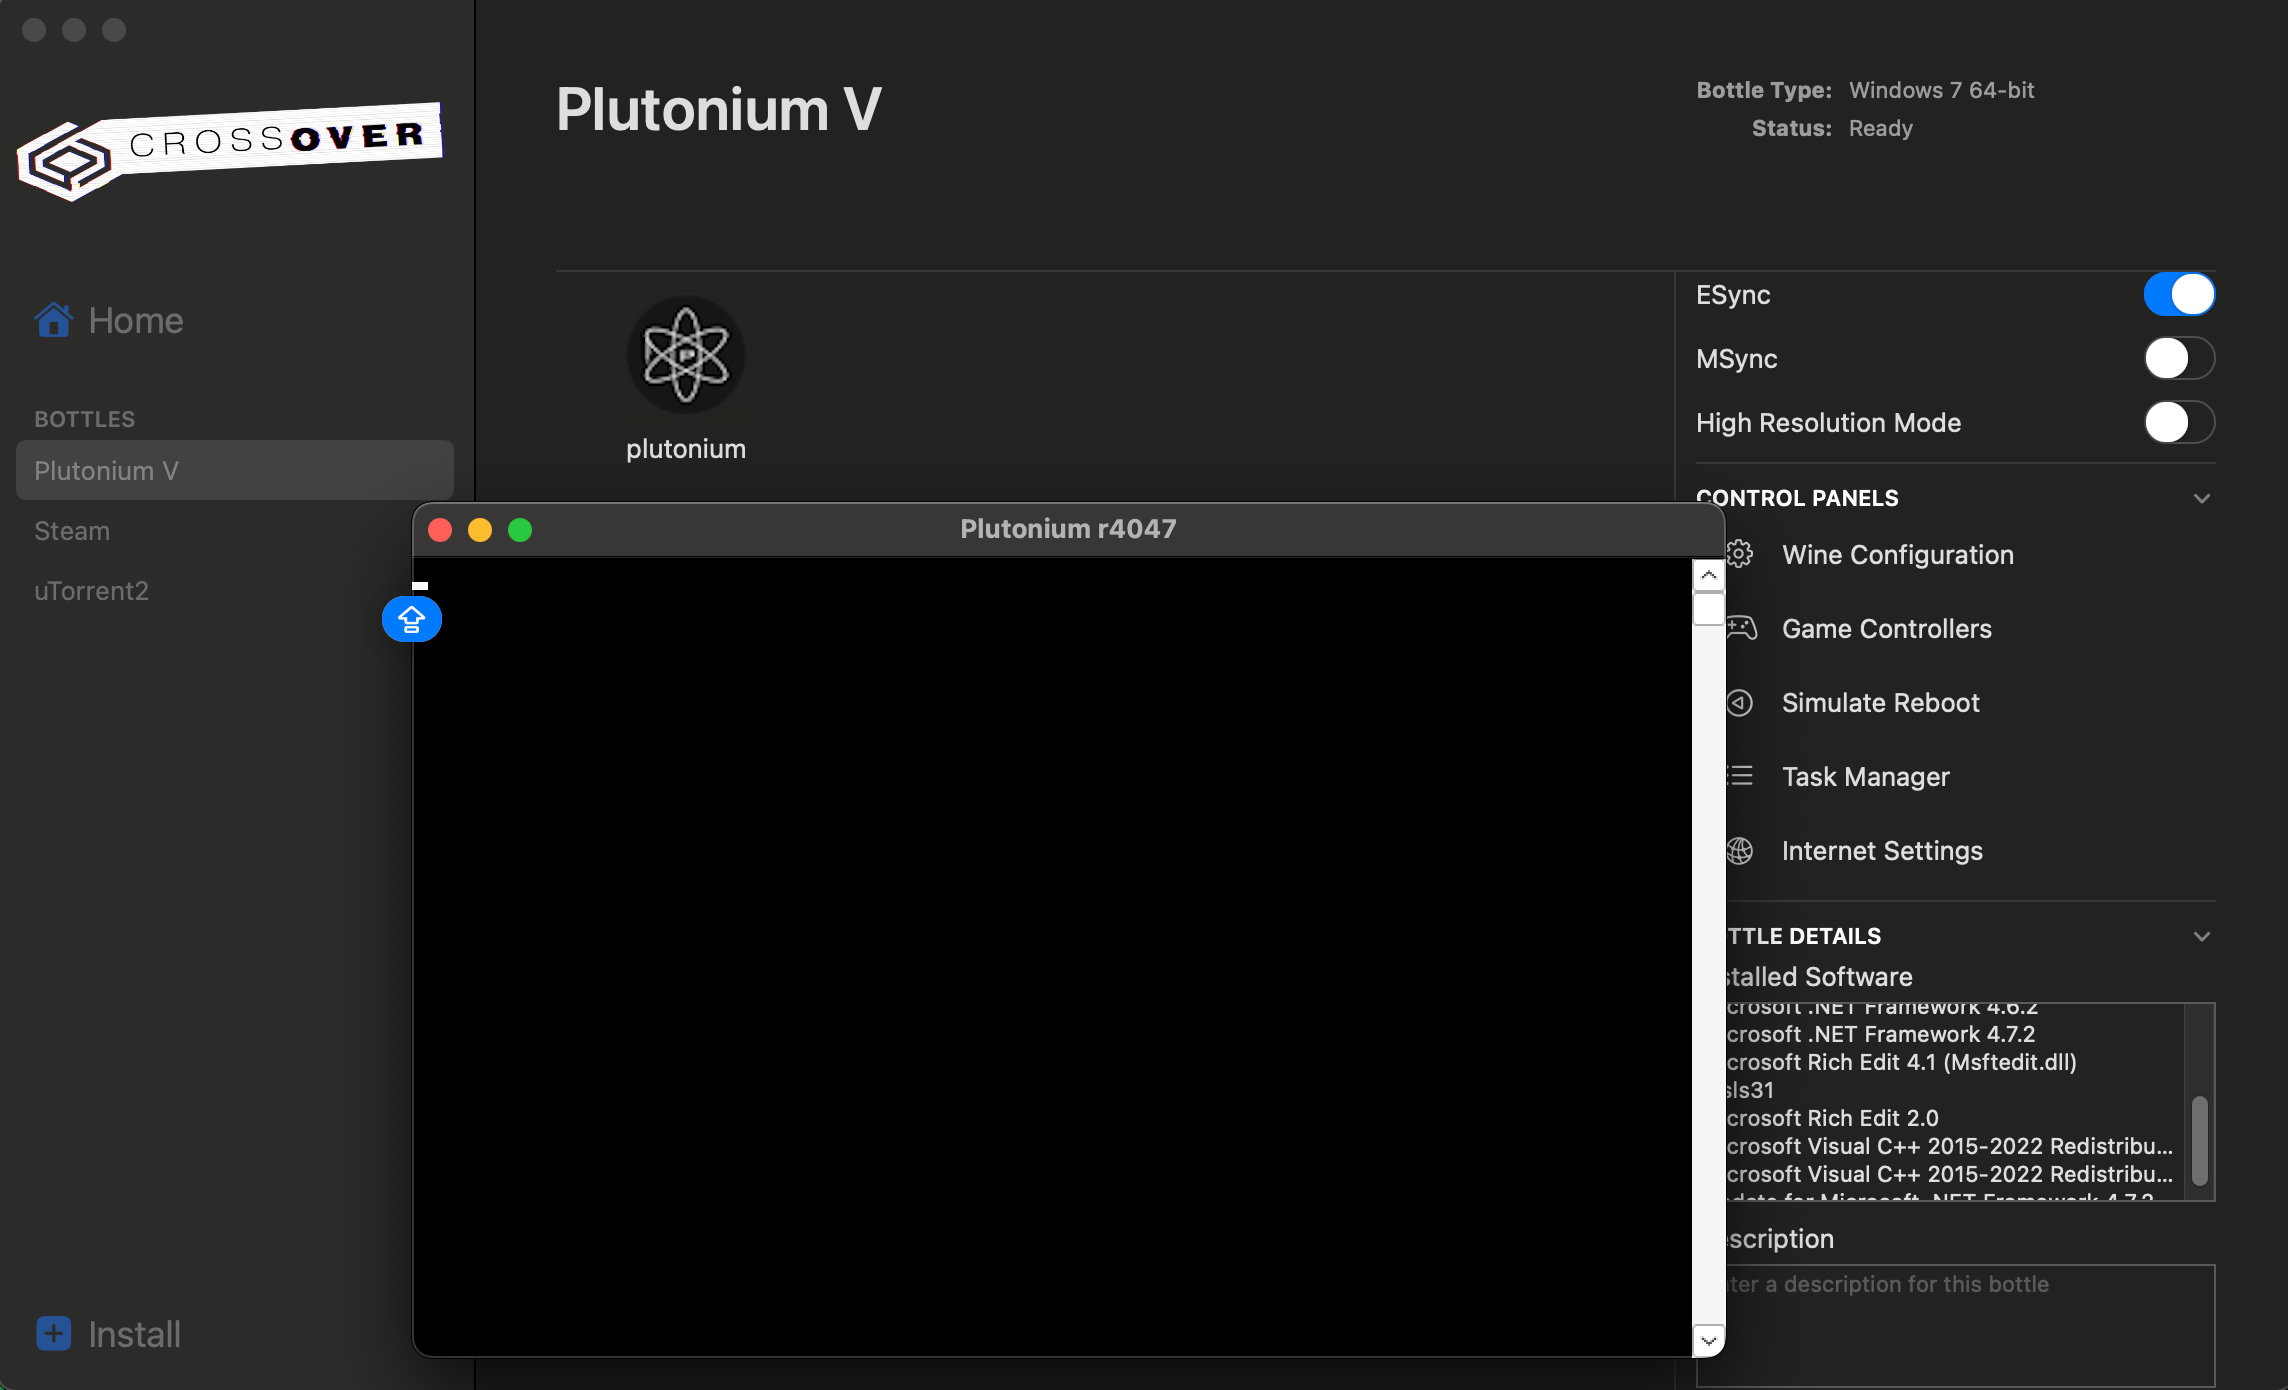The width and height of the screenshot is (2288, 1390).
Task: Minimize the Plutonium r4047 window
Action: click(x=480, y=529)
